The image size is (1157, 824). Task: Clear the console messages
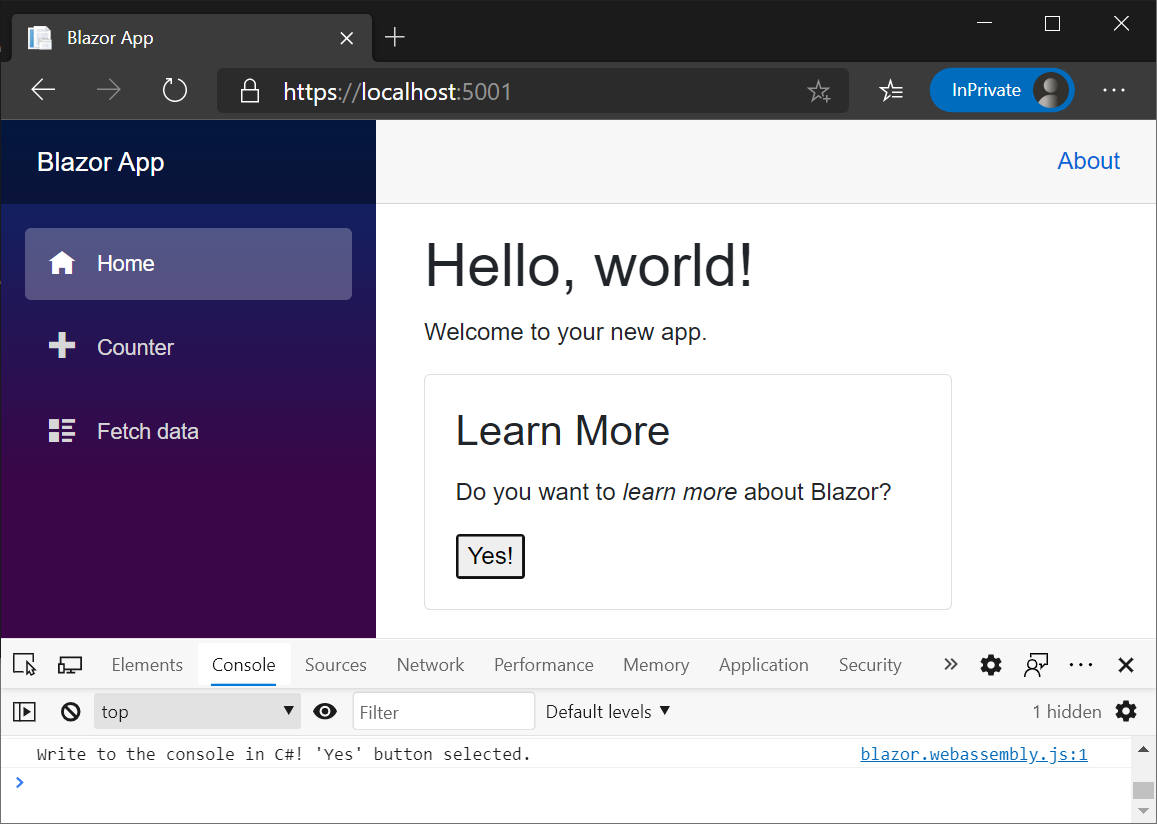coord(69,711)
